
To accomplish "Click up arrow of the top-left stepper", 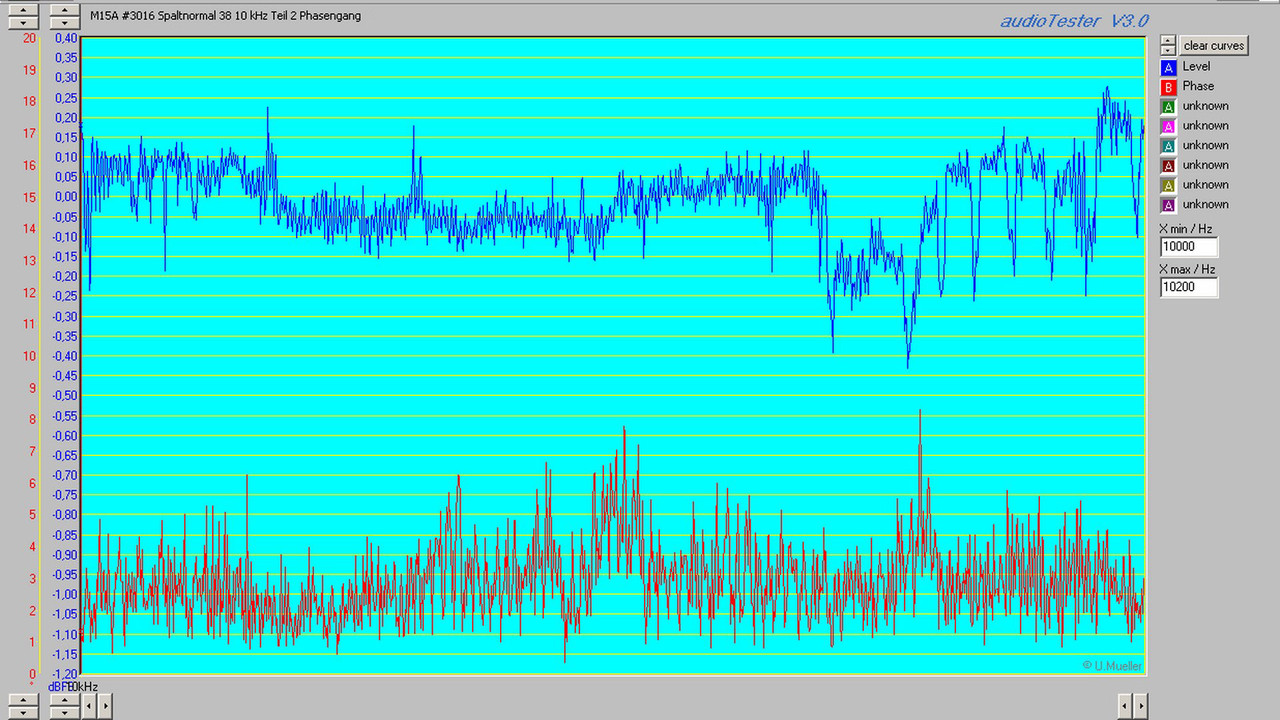I will point(22,10).
